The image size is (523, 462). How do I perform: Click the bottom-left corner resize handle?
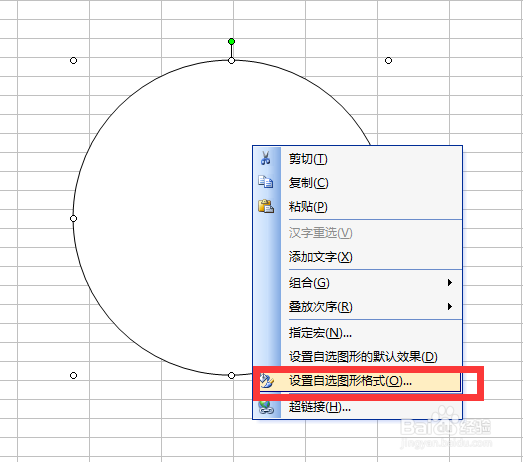(x=73, y=376)
